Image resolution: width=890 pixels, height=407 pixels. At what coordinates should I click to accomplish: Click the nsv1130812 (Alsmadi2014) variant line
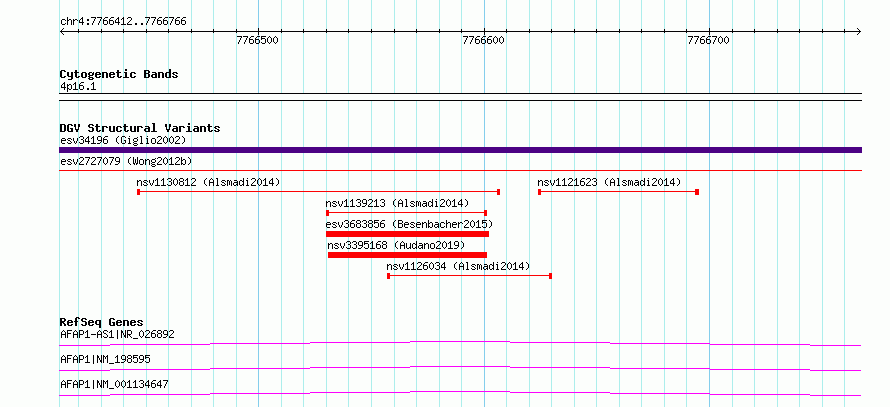tap(318, 192)
